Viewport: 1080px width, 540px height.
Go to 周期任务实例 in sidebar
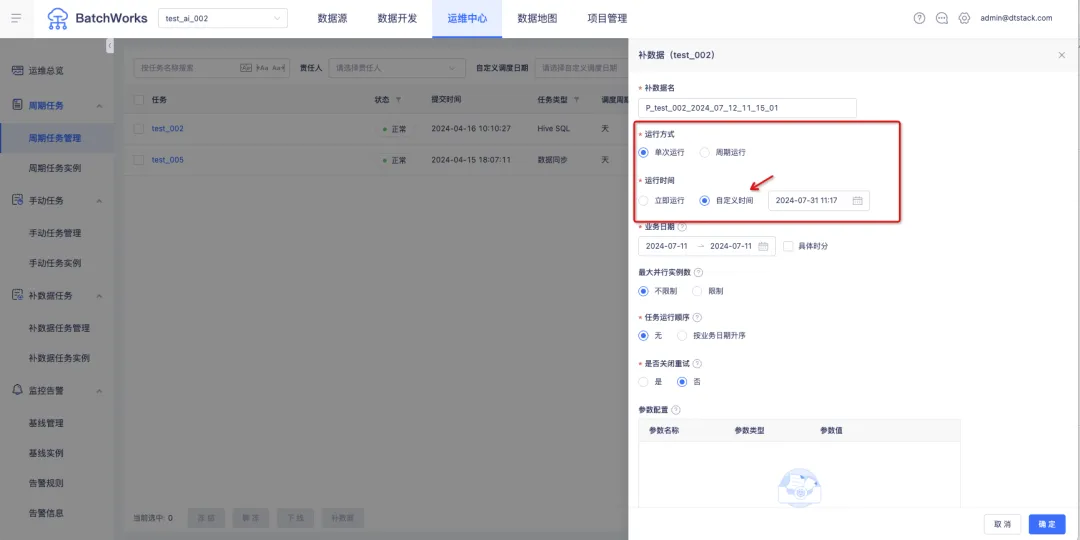coord(56,168)
